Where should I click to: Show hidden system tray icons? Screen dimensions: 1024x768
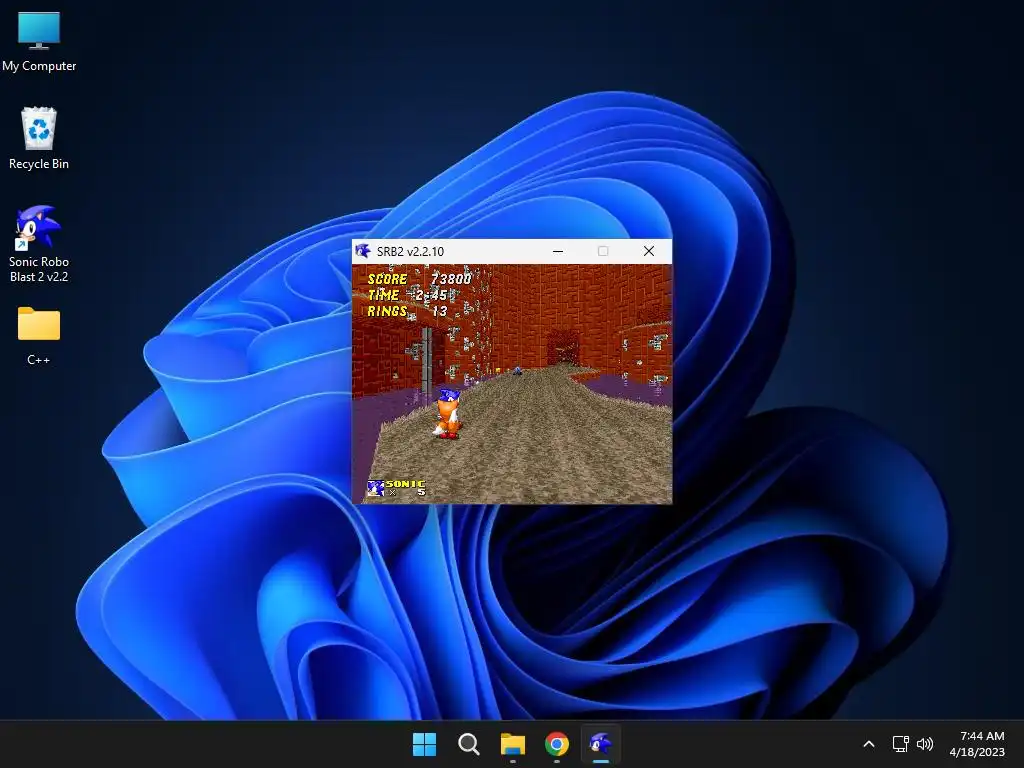[x=869, y=744]
